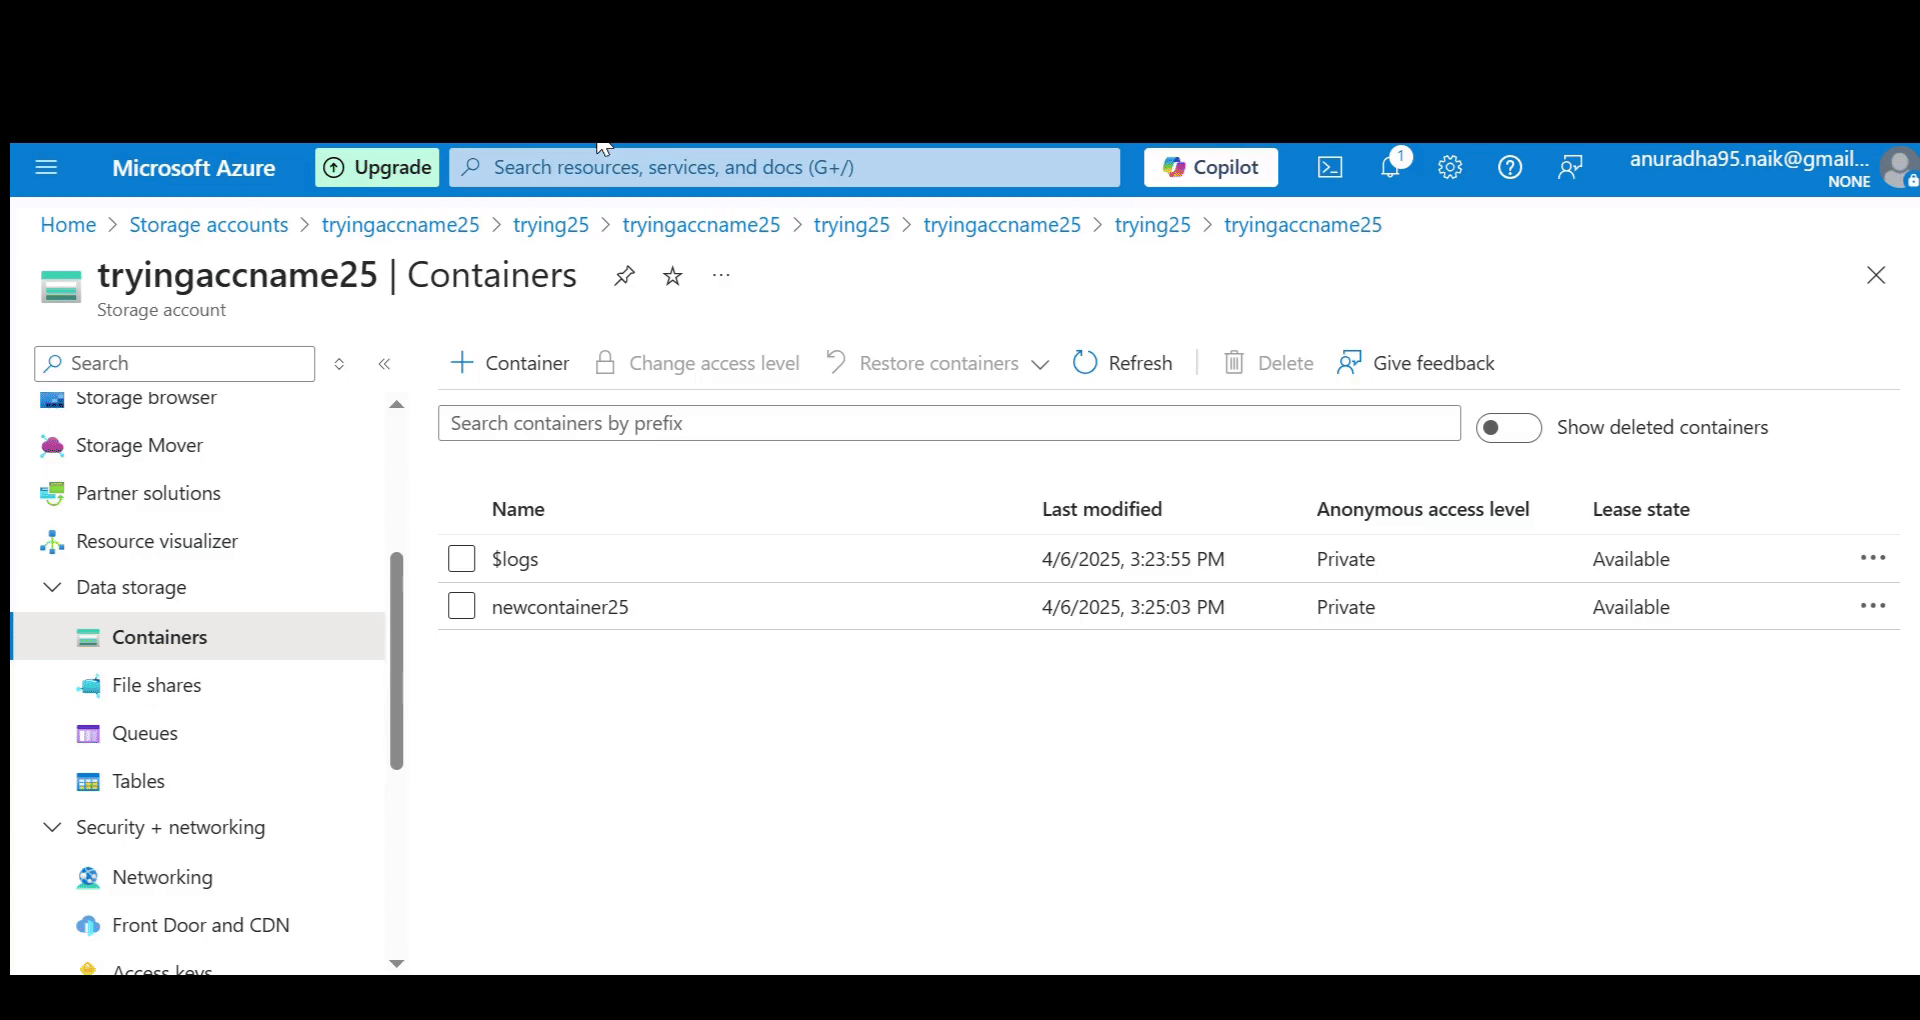Open the $logs container
The height and width of the screenshot is (1020, 1920).
(515, 559)
